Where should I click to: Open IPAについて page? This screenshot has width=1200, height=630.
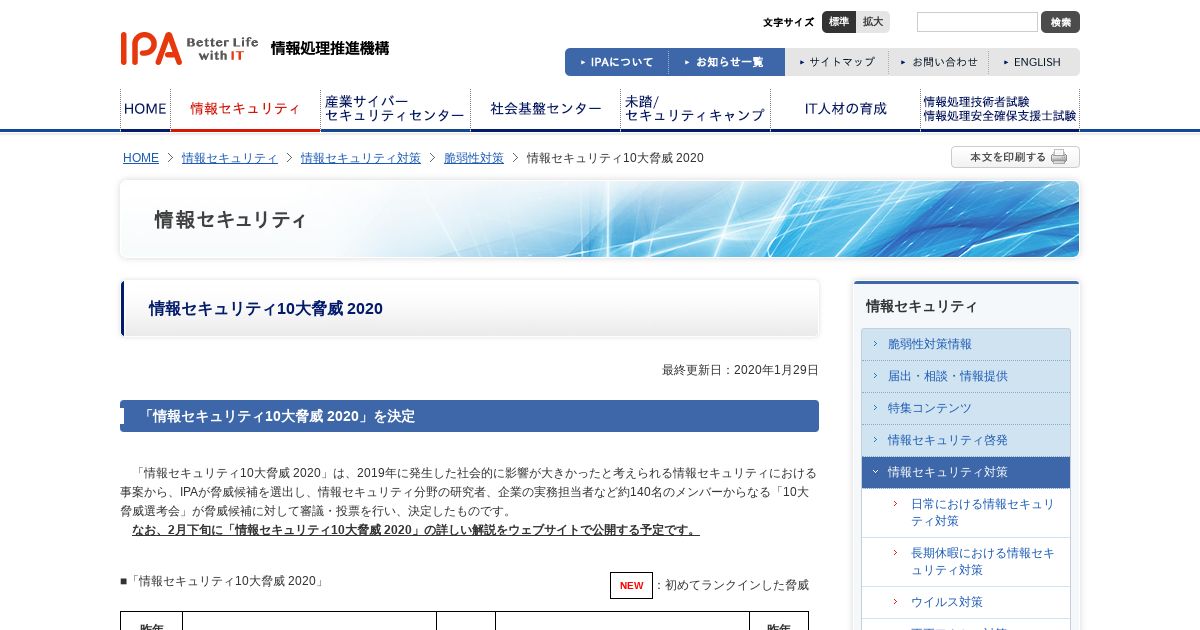tap(617, 62)
